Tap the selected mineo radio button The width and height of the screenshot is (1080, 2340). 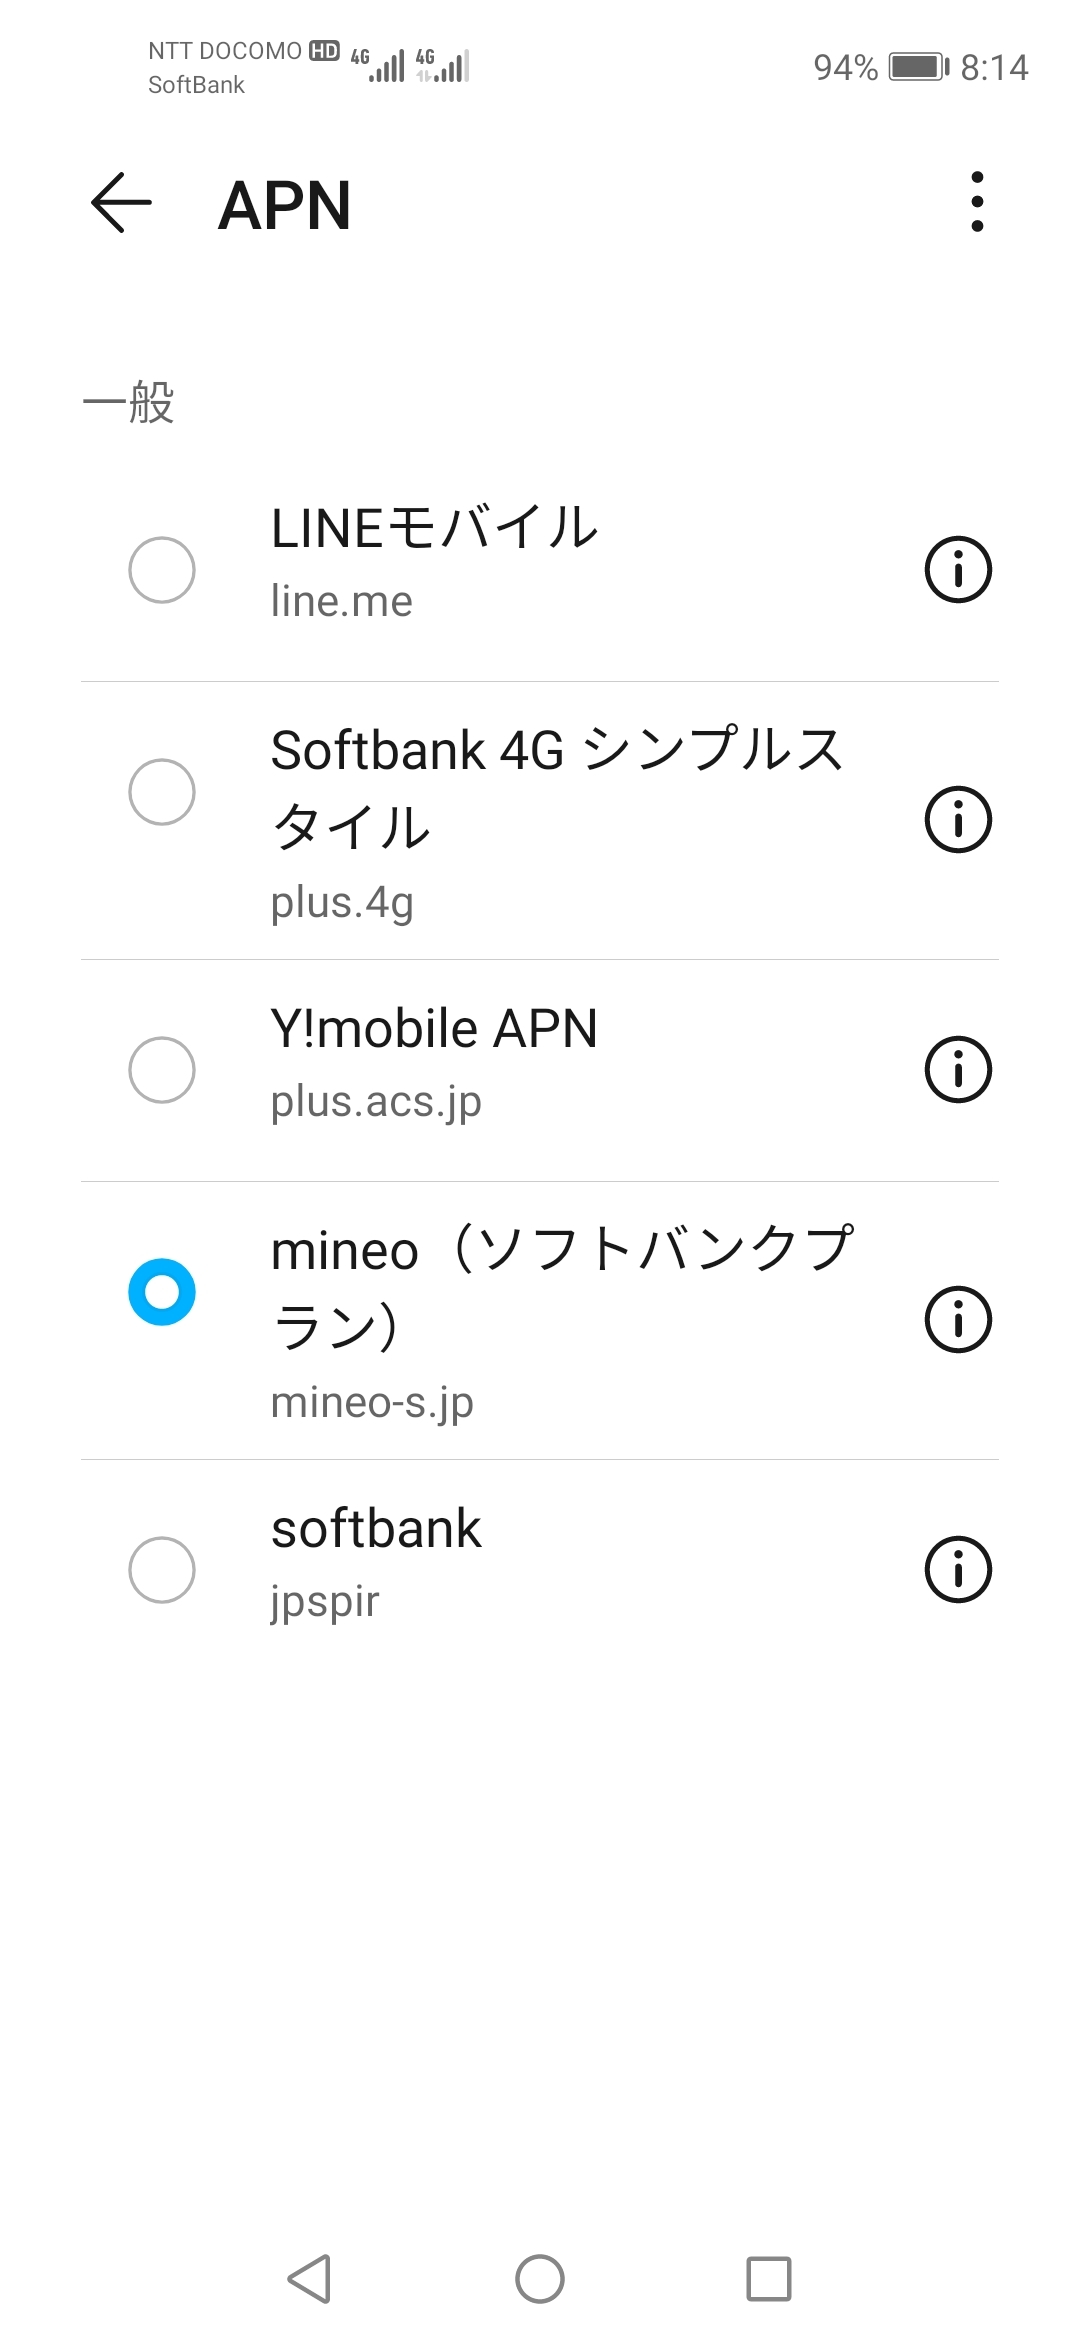[x=162, y=1292]
